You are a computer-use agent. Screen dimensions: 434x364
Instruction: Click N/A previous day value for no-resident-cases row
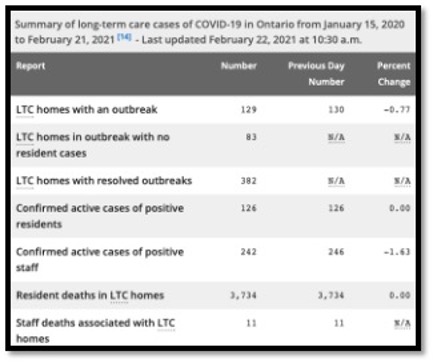point(336,137)
